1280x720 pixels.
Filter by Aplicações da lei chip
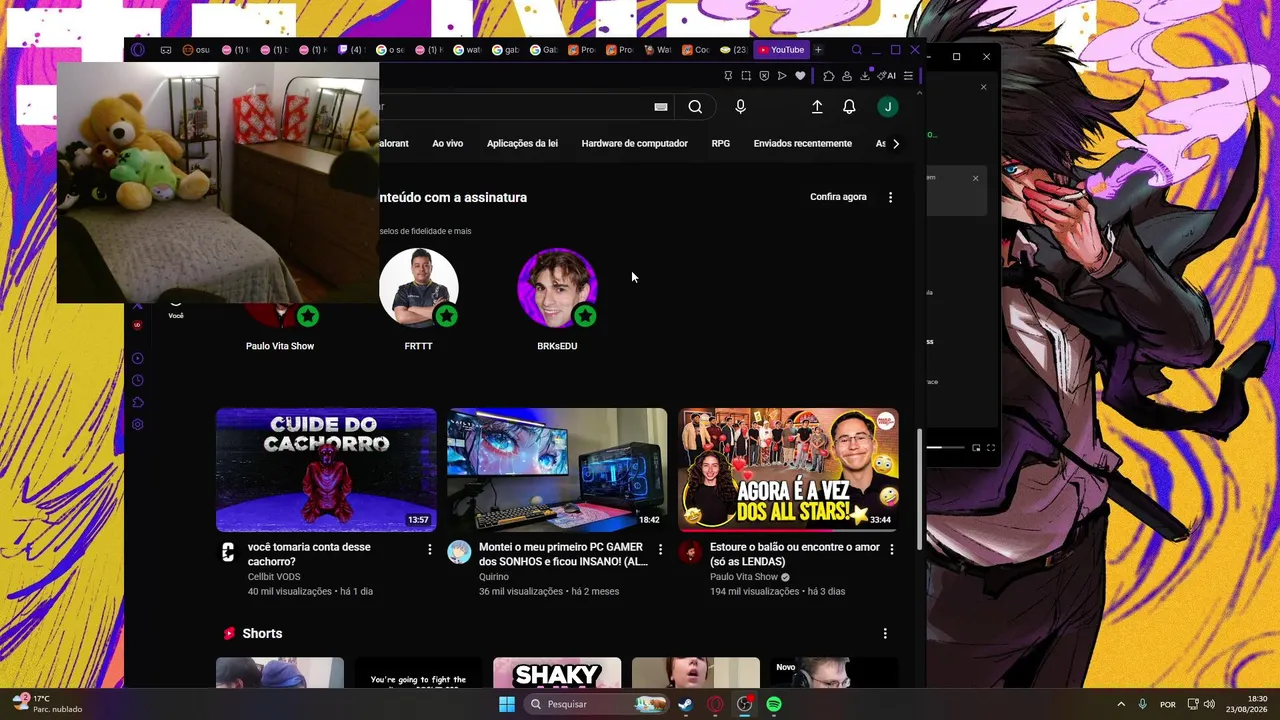522,144
